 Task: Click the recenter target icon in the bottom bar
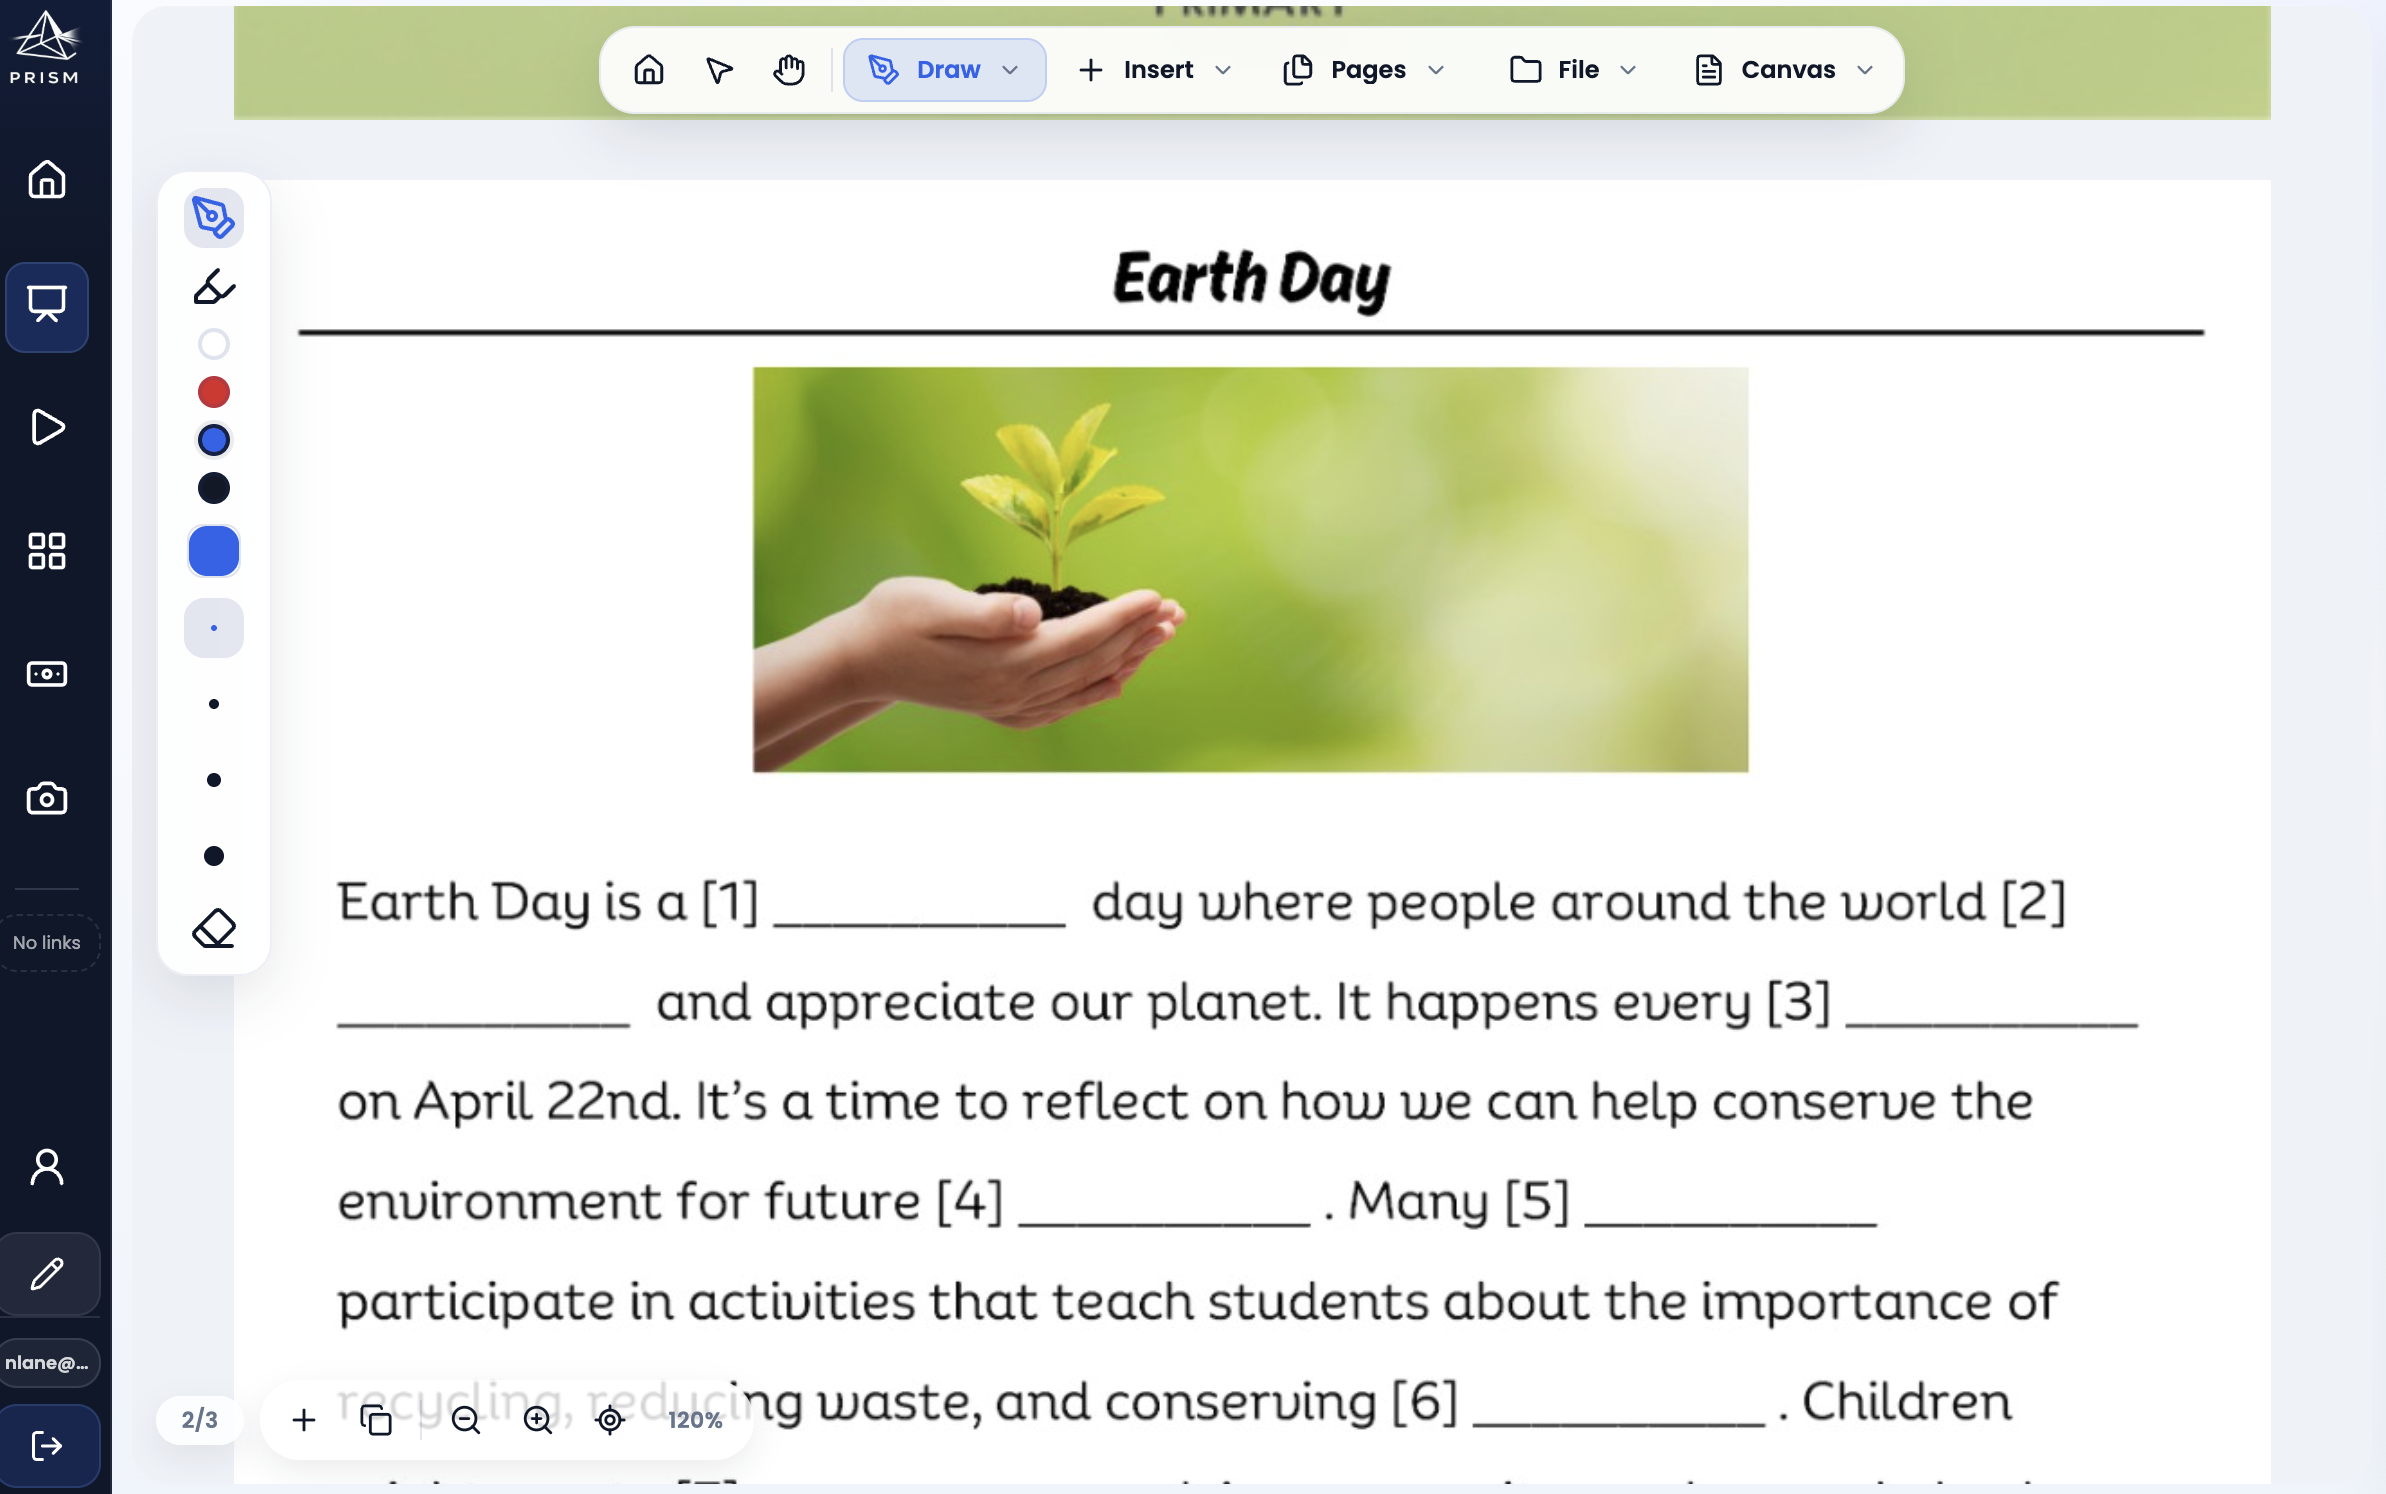(610, 1420)
